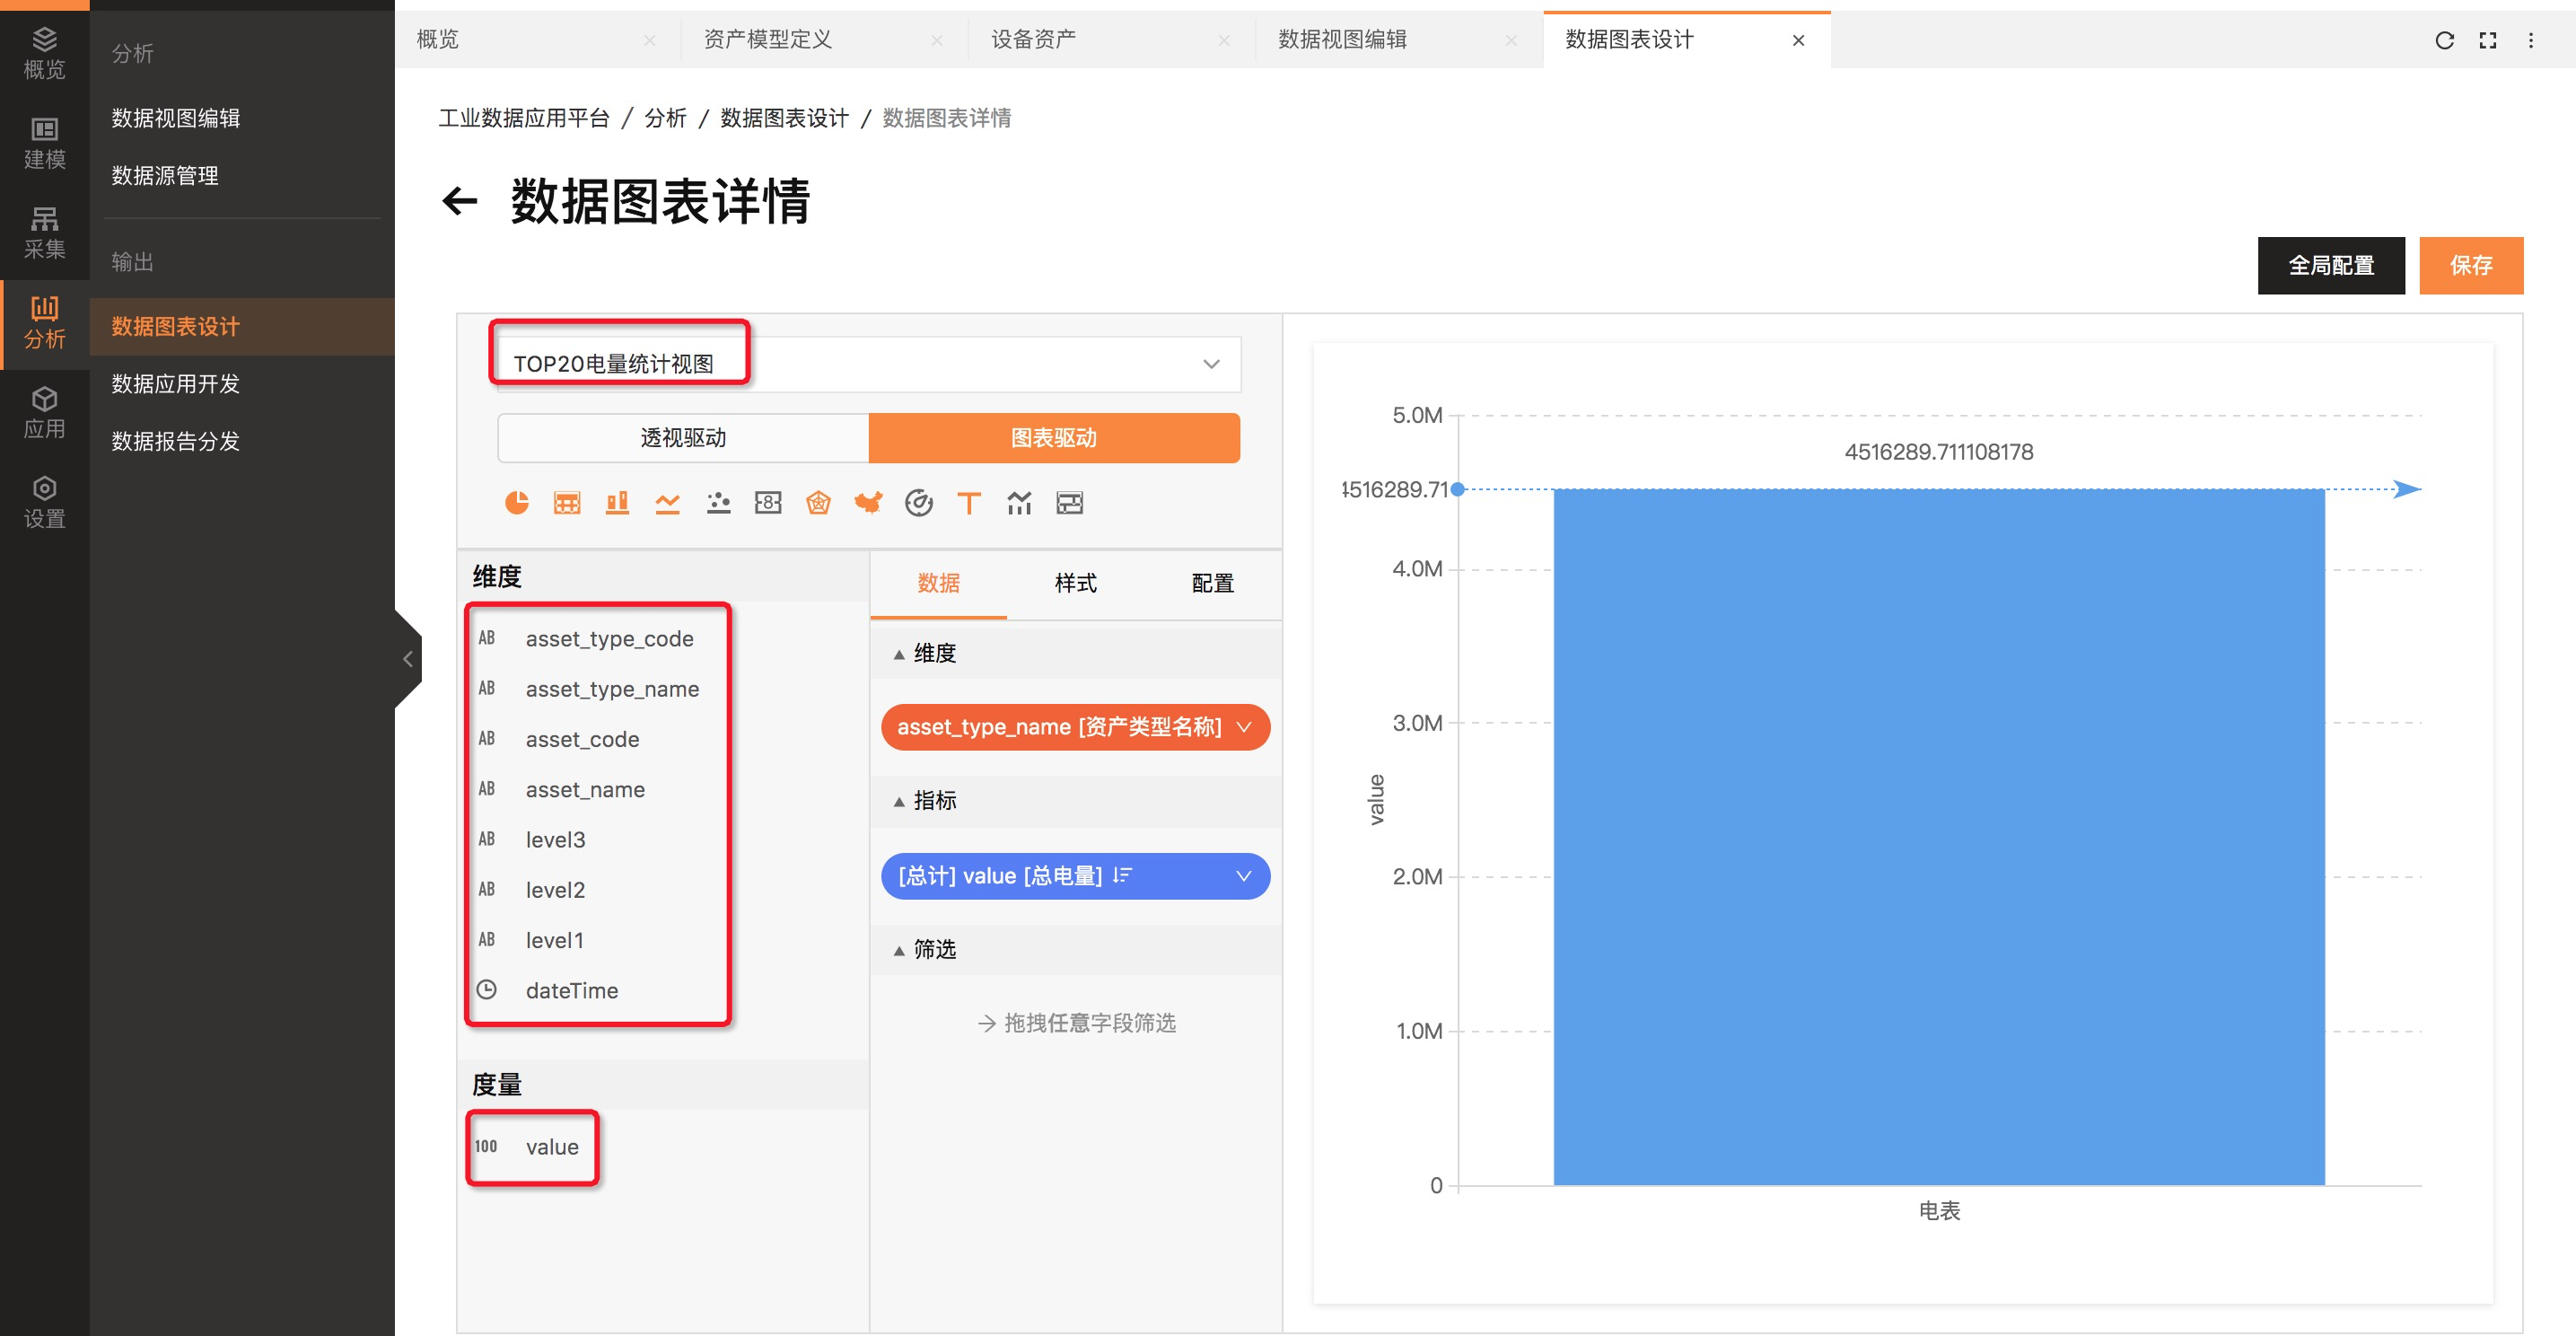
Task: Select the bar chart type icon
Action: (x=617, y=503)
